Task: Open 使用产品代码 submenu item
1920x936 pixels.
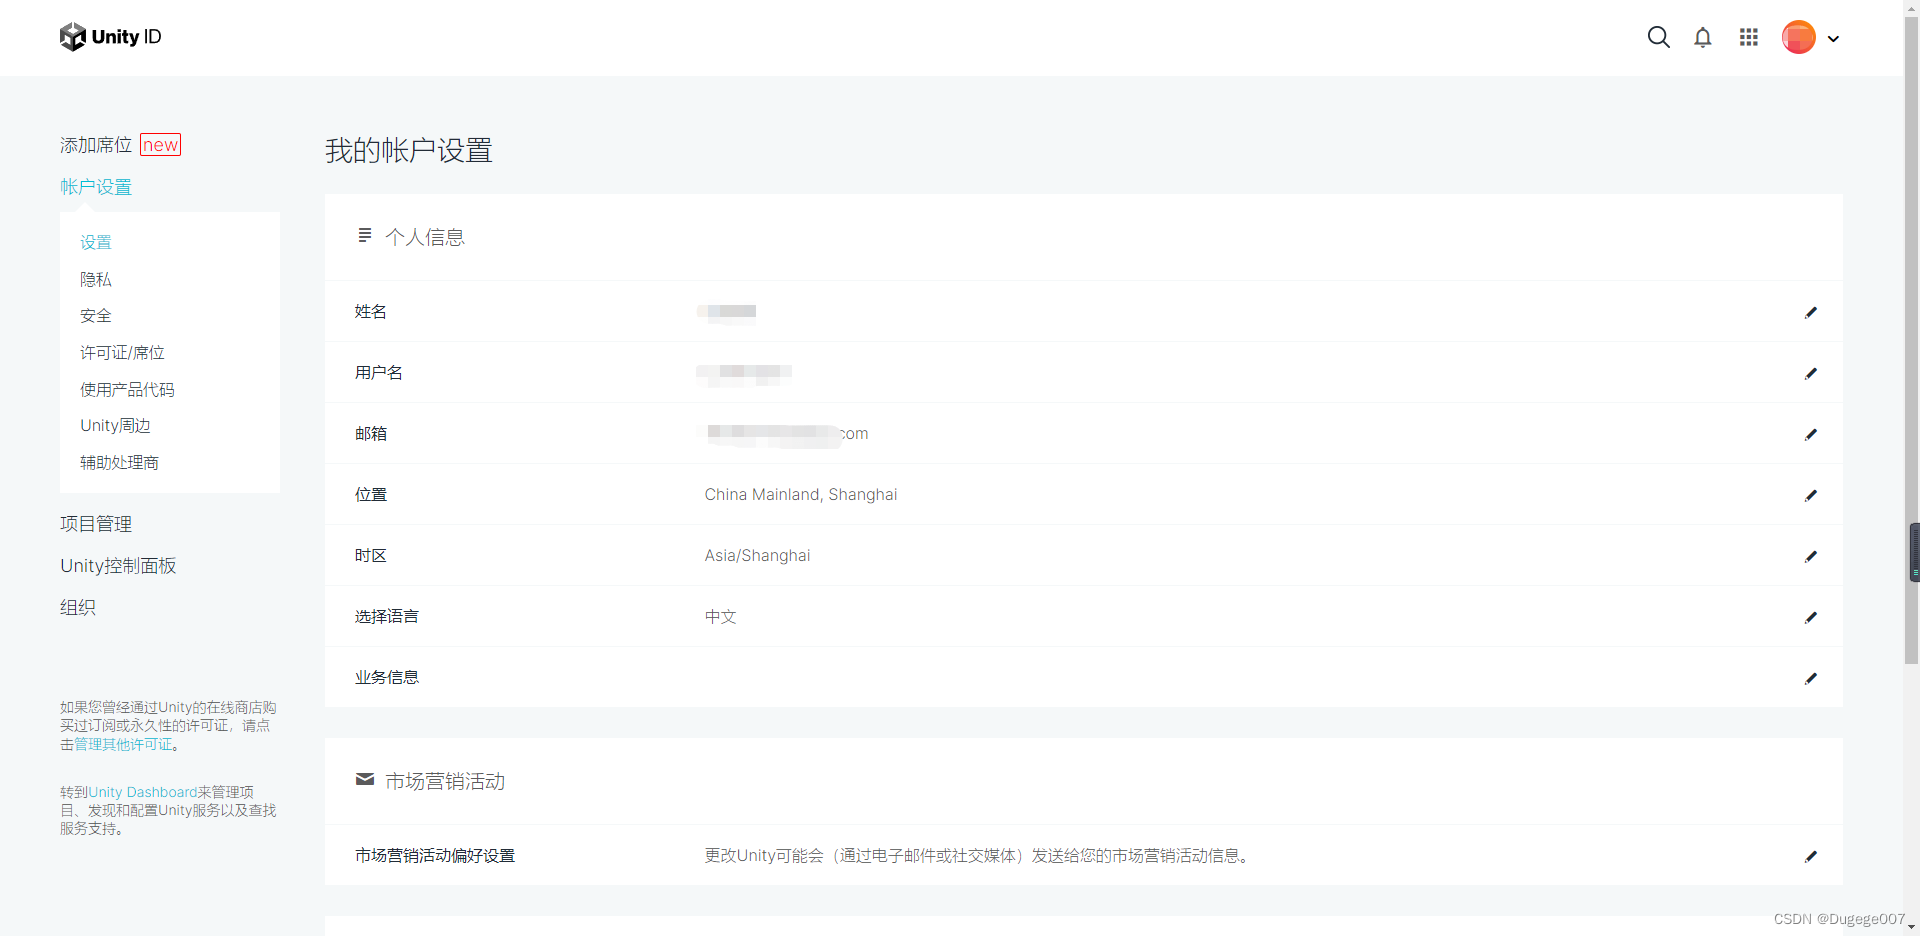Action: [127, 389]
